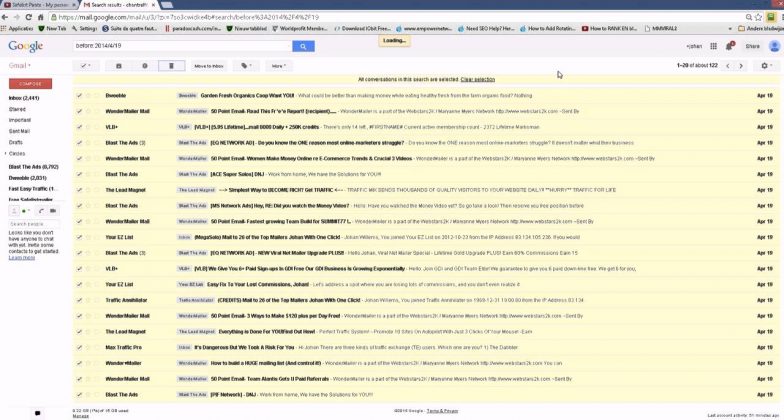The height and width of the screenshot is (420, 784).
Task: Uncheck the Traffic Annihilator email checkbox
Action: 79,300
